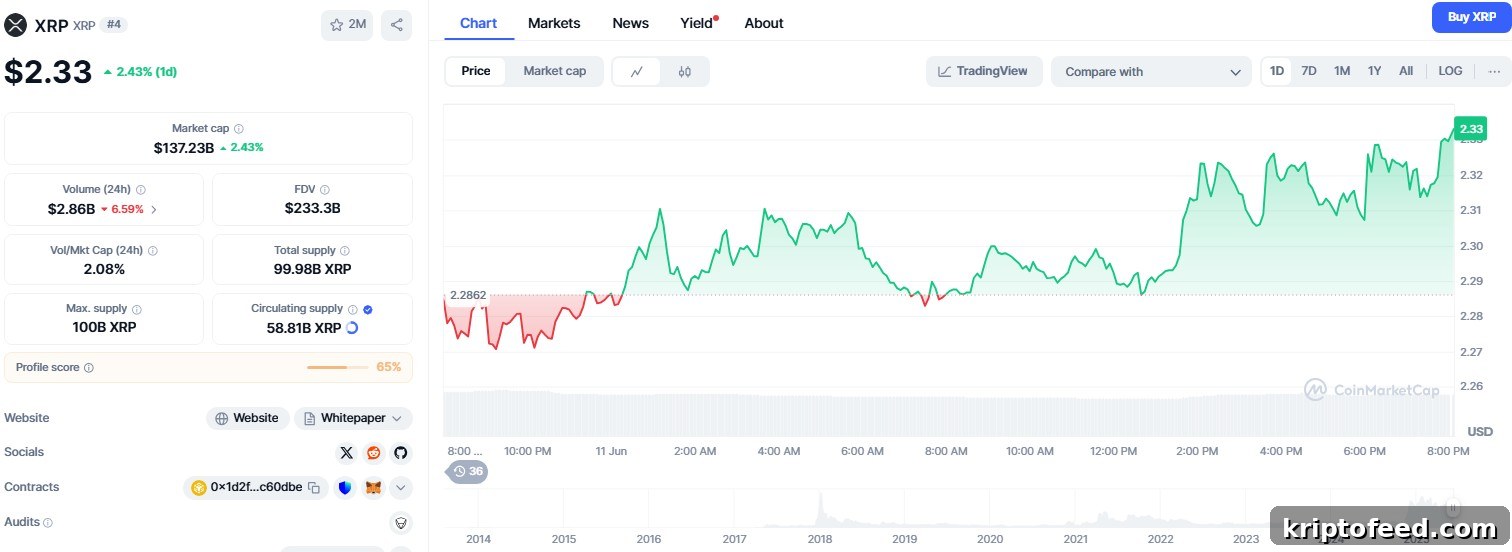This screenshot has width=1512, height=552.
Task: Open the audit provider badge icon
Action: tap(400, 522)
